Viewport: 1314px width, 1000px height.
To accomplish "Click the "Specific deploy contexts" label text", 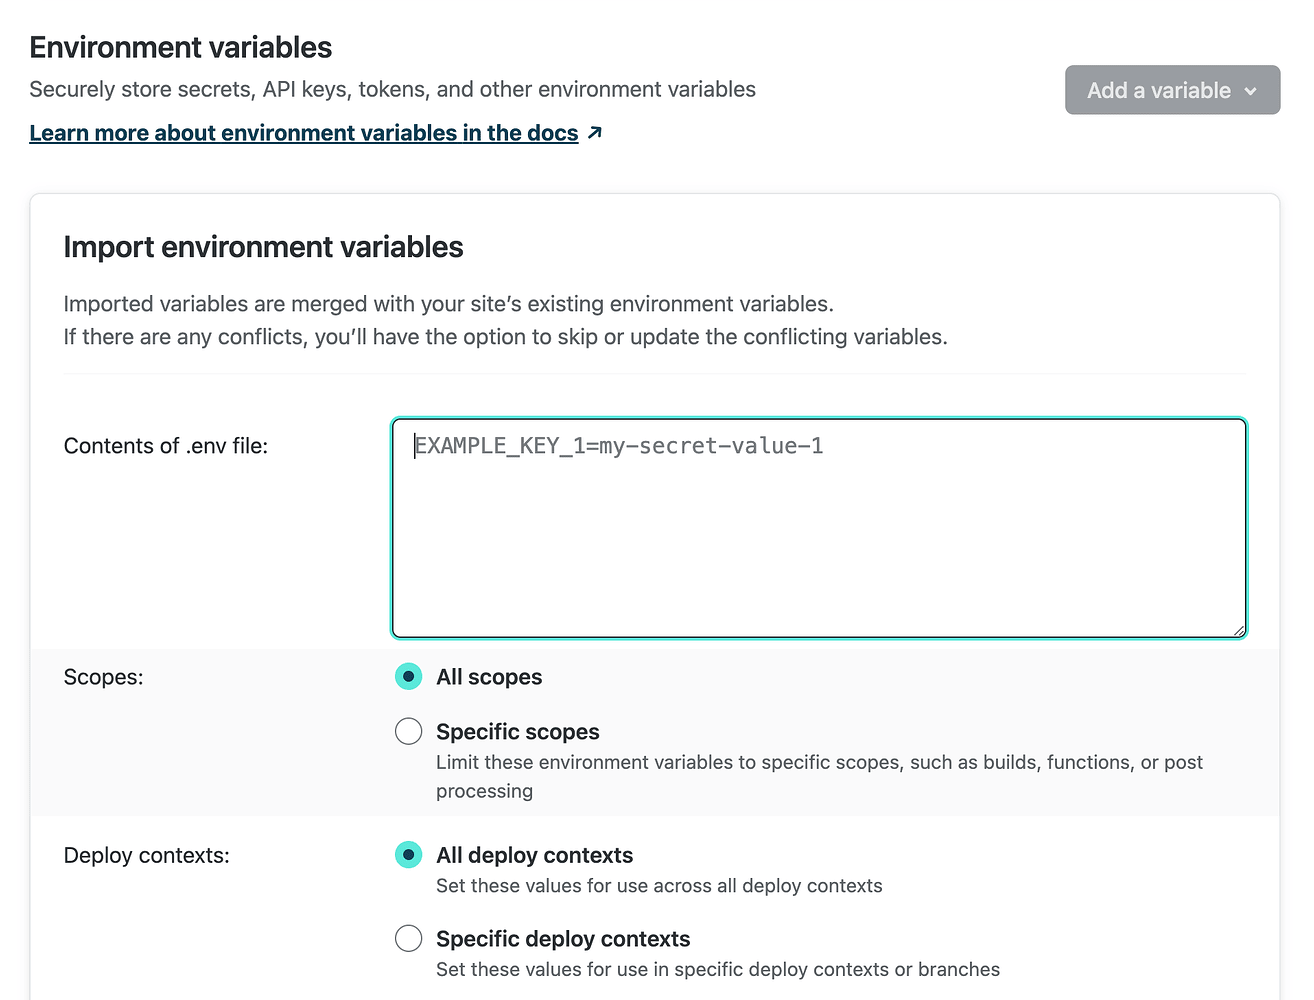I will click(x=563, y=939).
